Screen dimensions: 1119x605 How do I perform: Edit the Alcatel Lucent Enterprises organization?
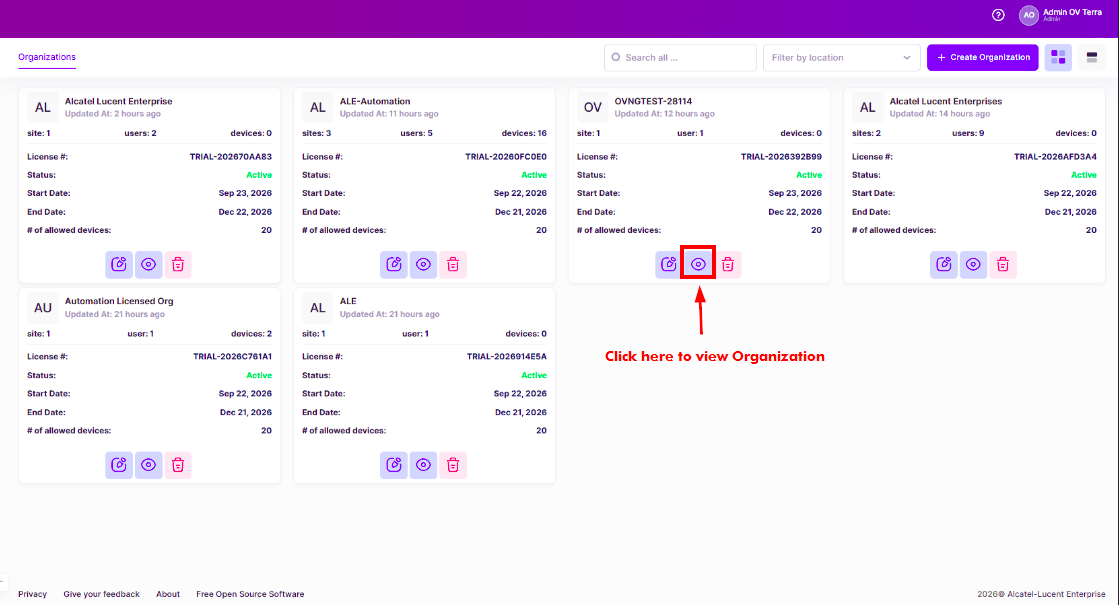click(x=943, y=265)
